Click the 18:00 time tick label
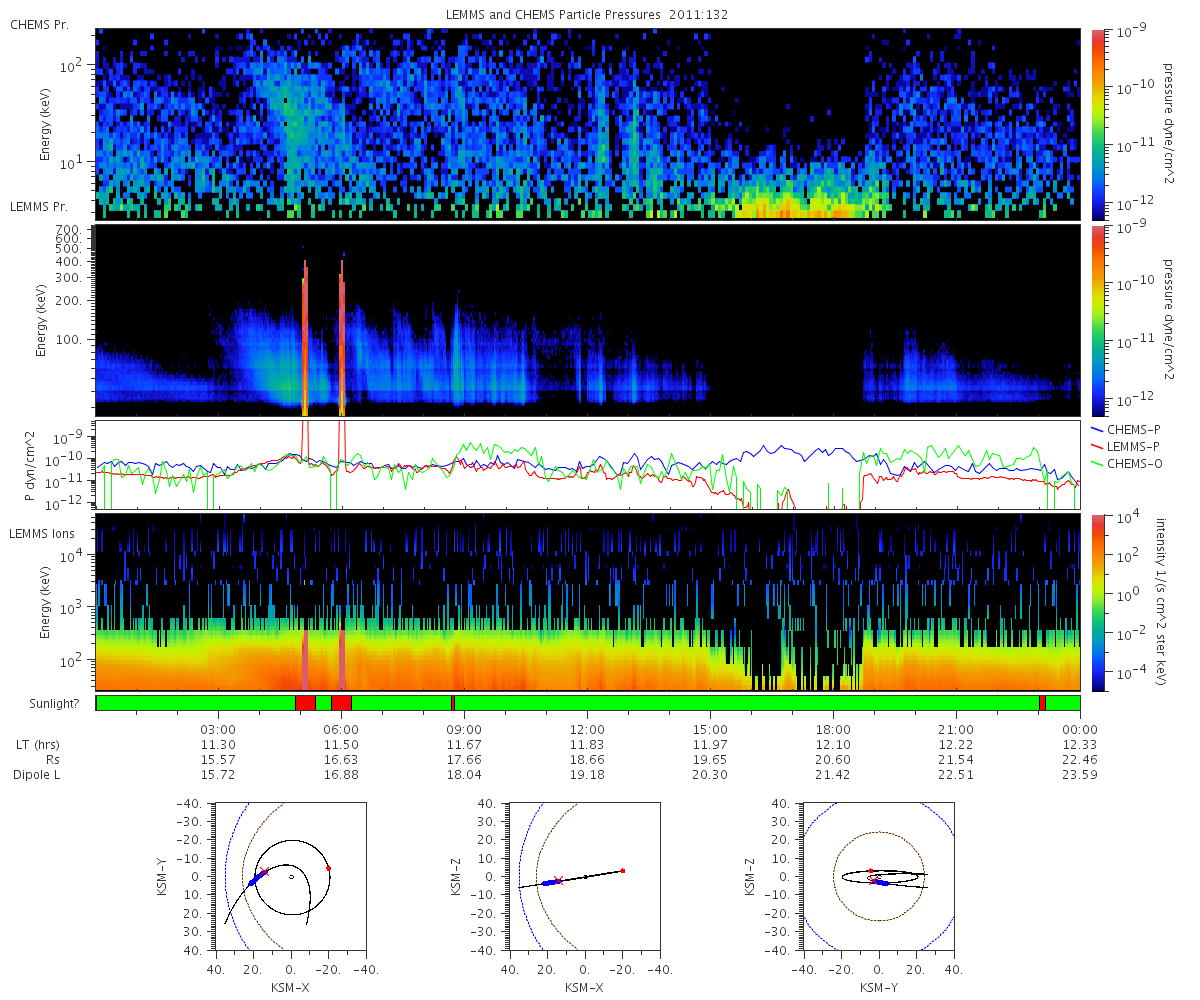Viewport: 1200px width, 1000px height. [834, 730]
